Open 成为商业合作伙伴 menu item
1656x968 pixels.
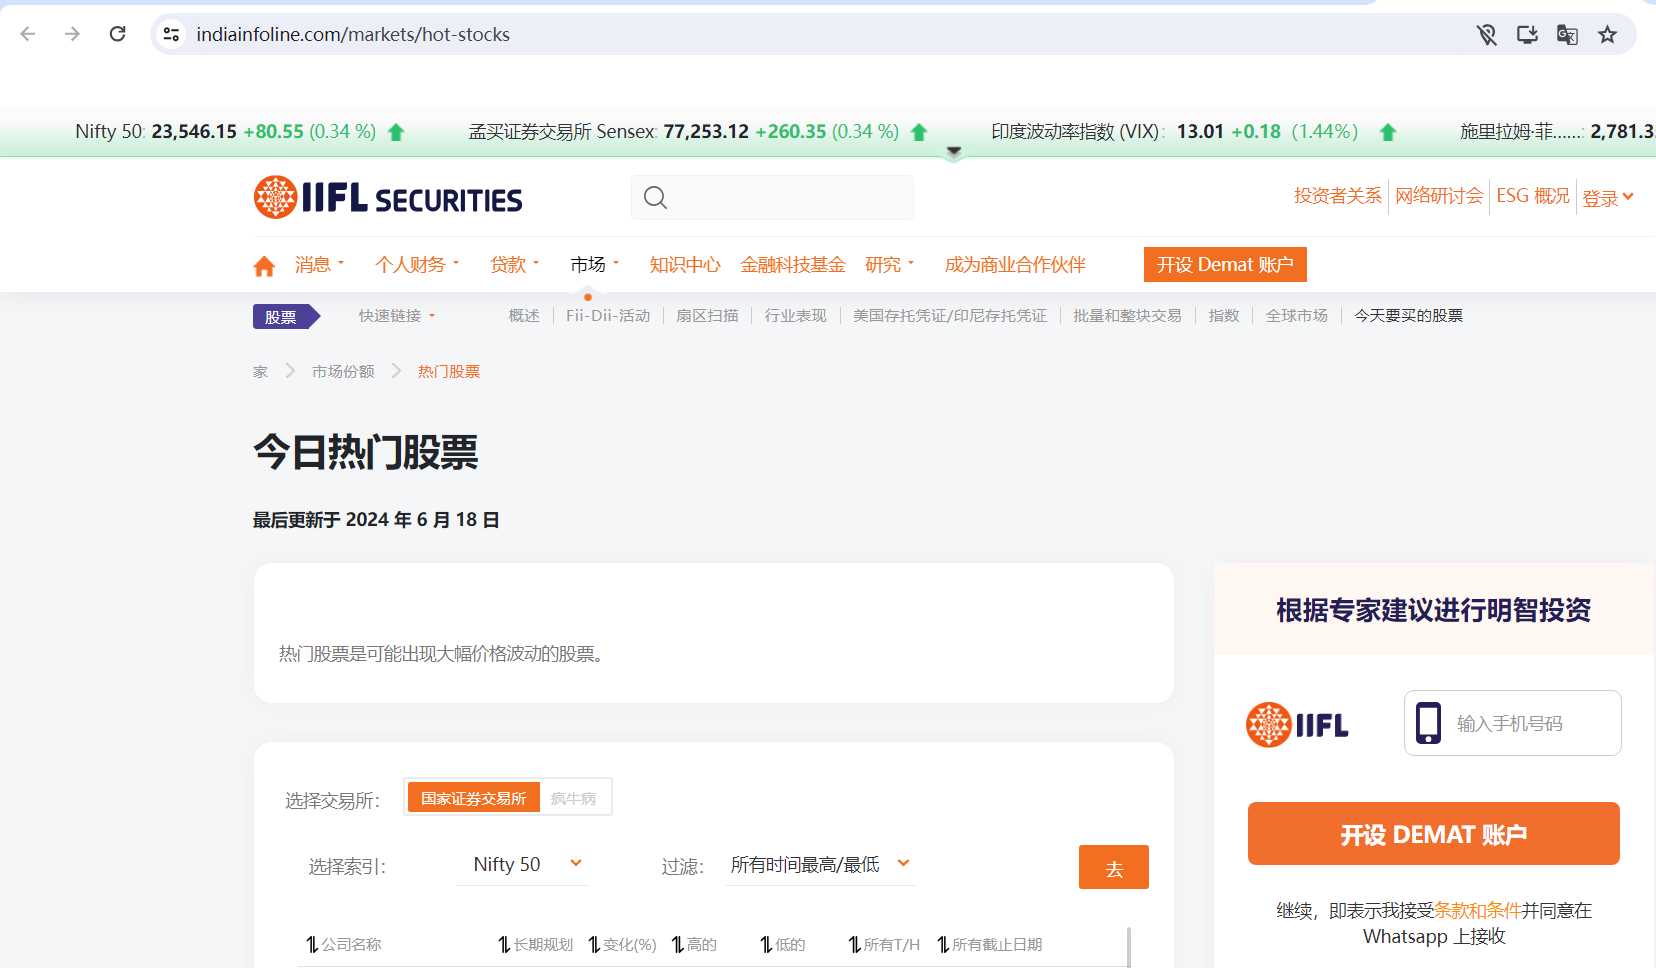tap(1015, 264)
